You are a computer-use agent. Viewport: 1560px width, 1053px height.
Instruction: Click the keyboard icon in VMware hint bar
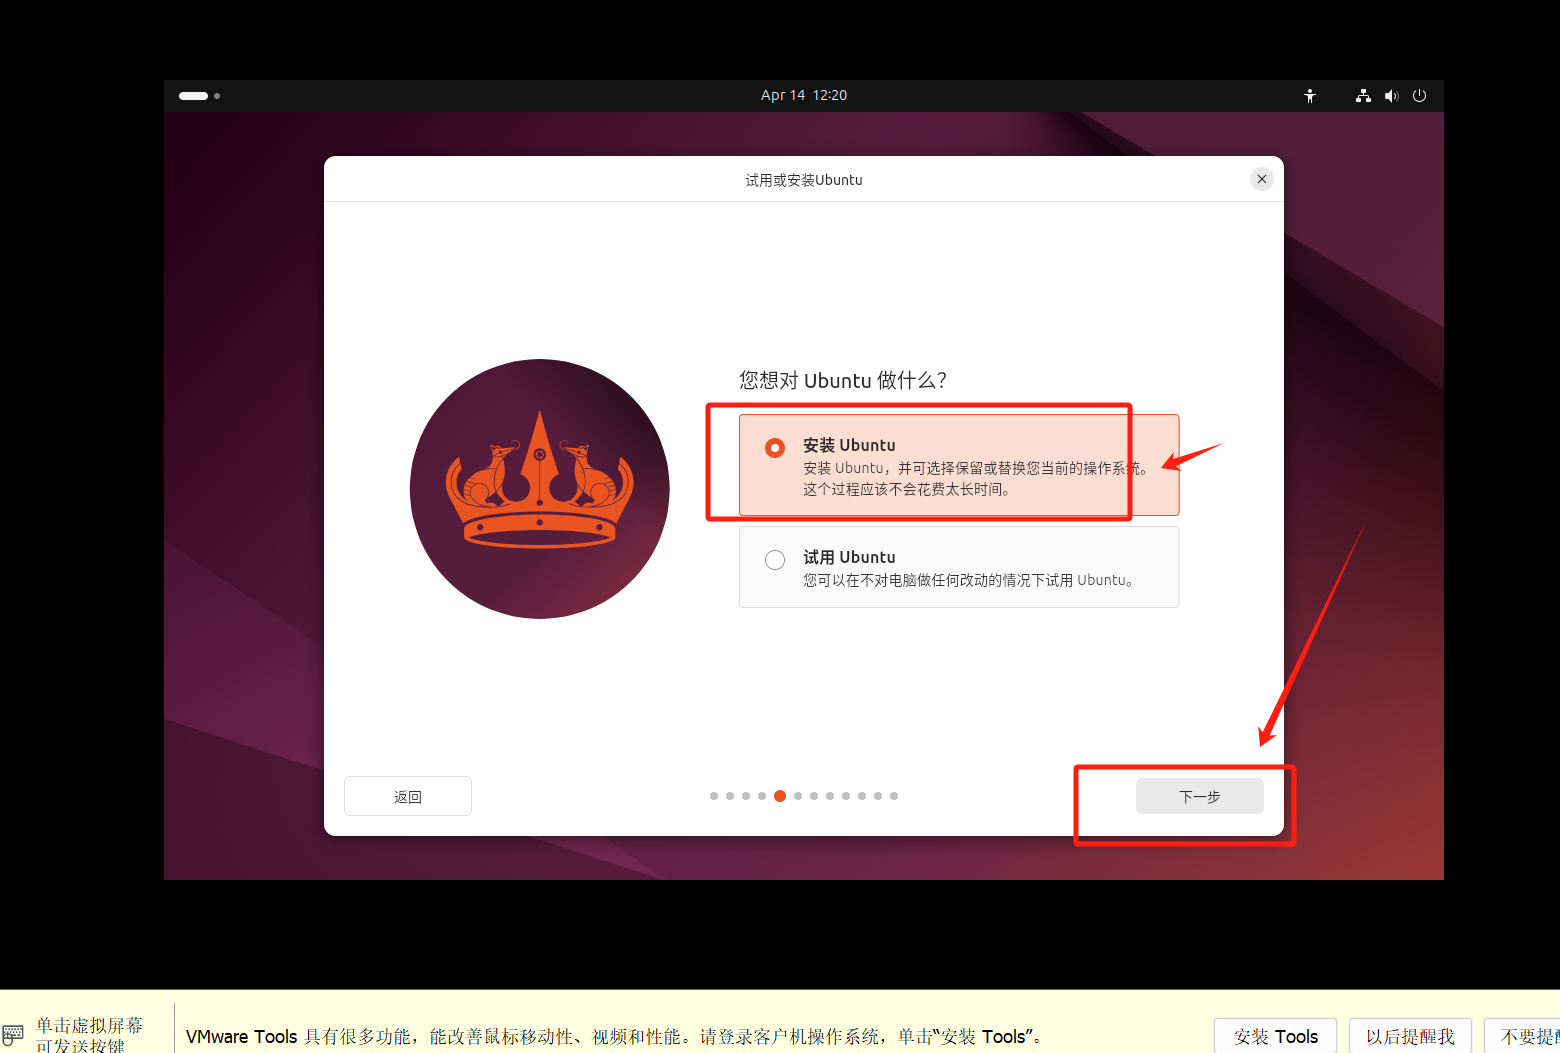pyautogui.click(x=13, y=1034)
